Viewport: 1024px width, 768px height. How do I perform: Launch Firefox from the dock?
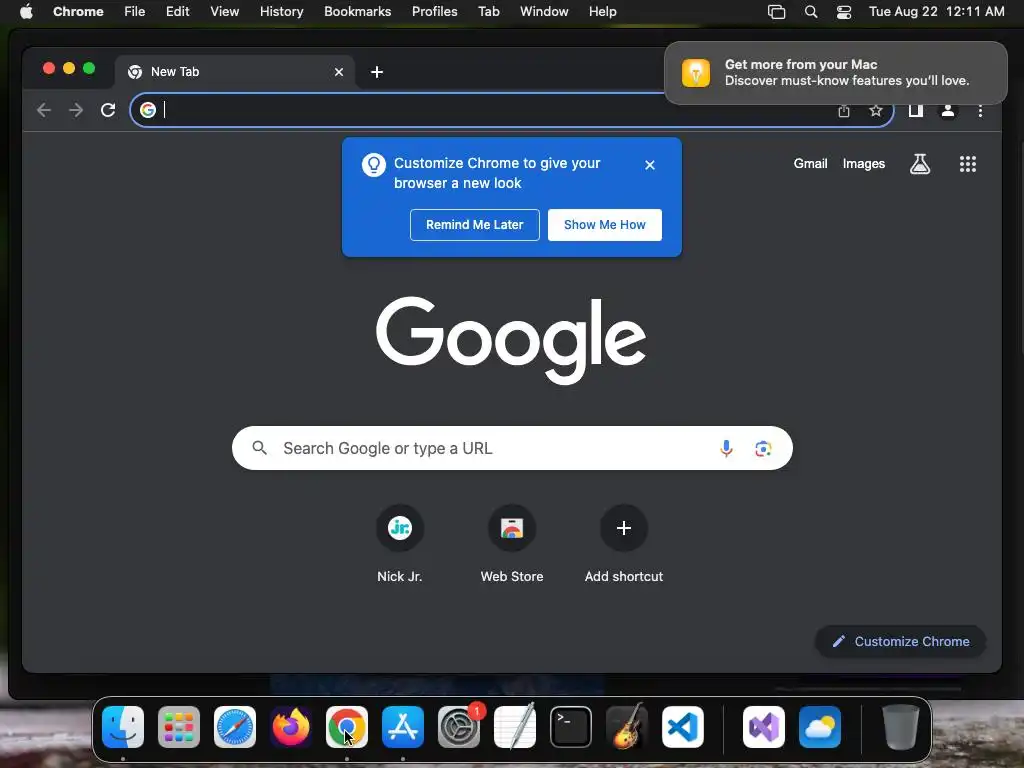[291, 727]
